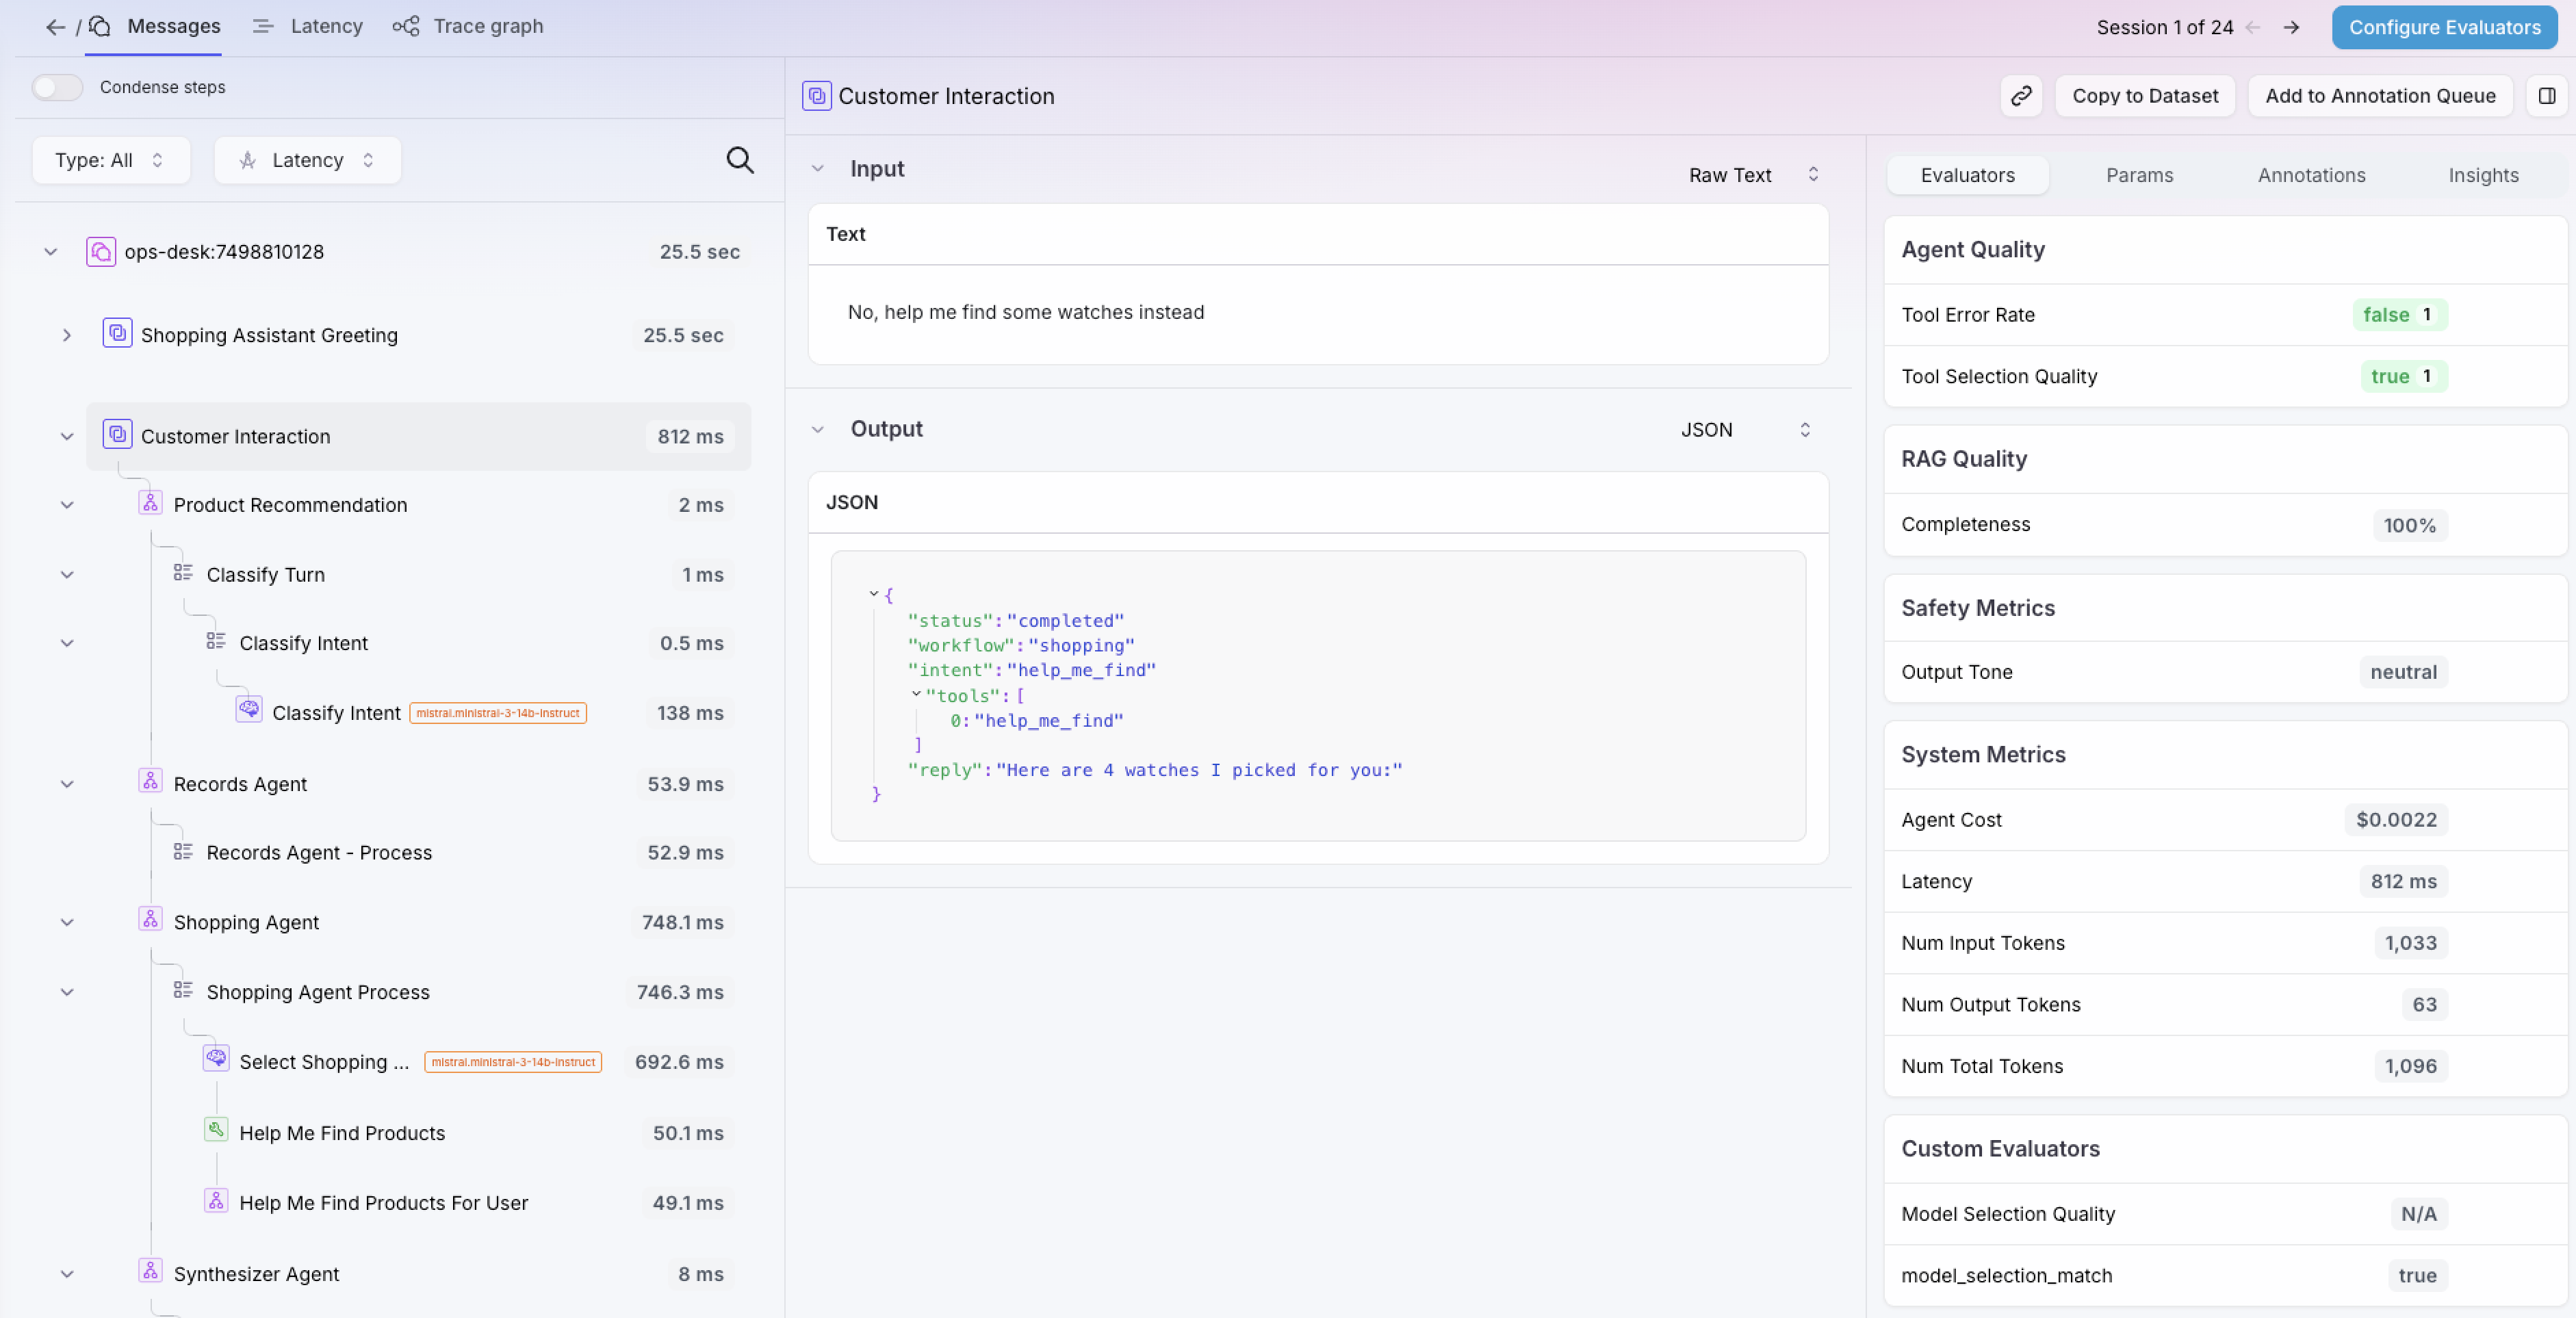Click Customer Interaction header icon
2576x1318 pixels.
[x=817, y=96]
